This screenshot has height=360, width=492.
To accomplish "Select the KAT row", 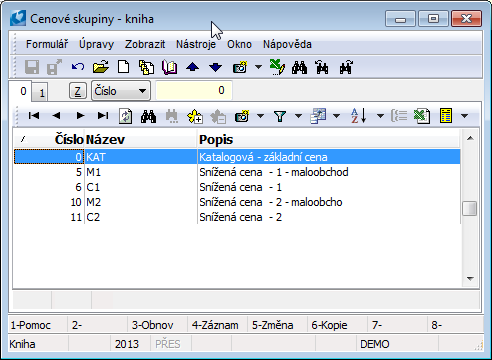I will [237, 157].
